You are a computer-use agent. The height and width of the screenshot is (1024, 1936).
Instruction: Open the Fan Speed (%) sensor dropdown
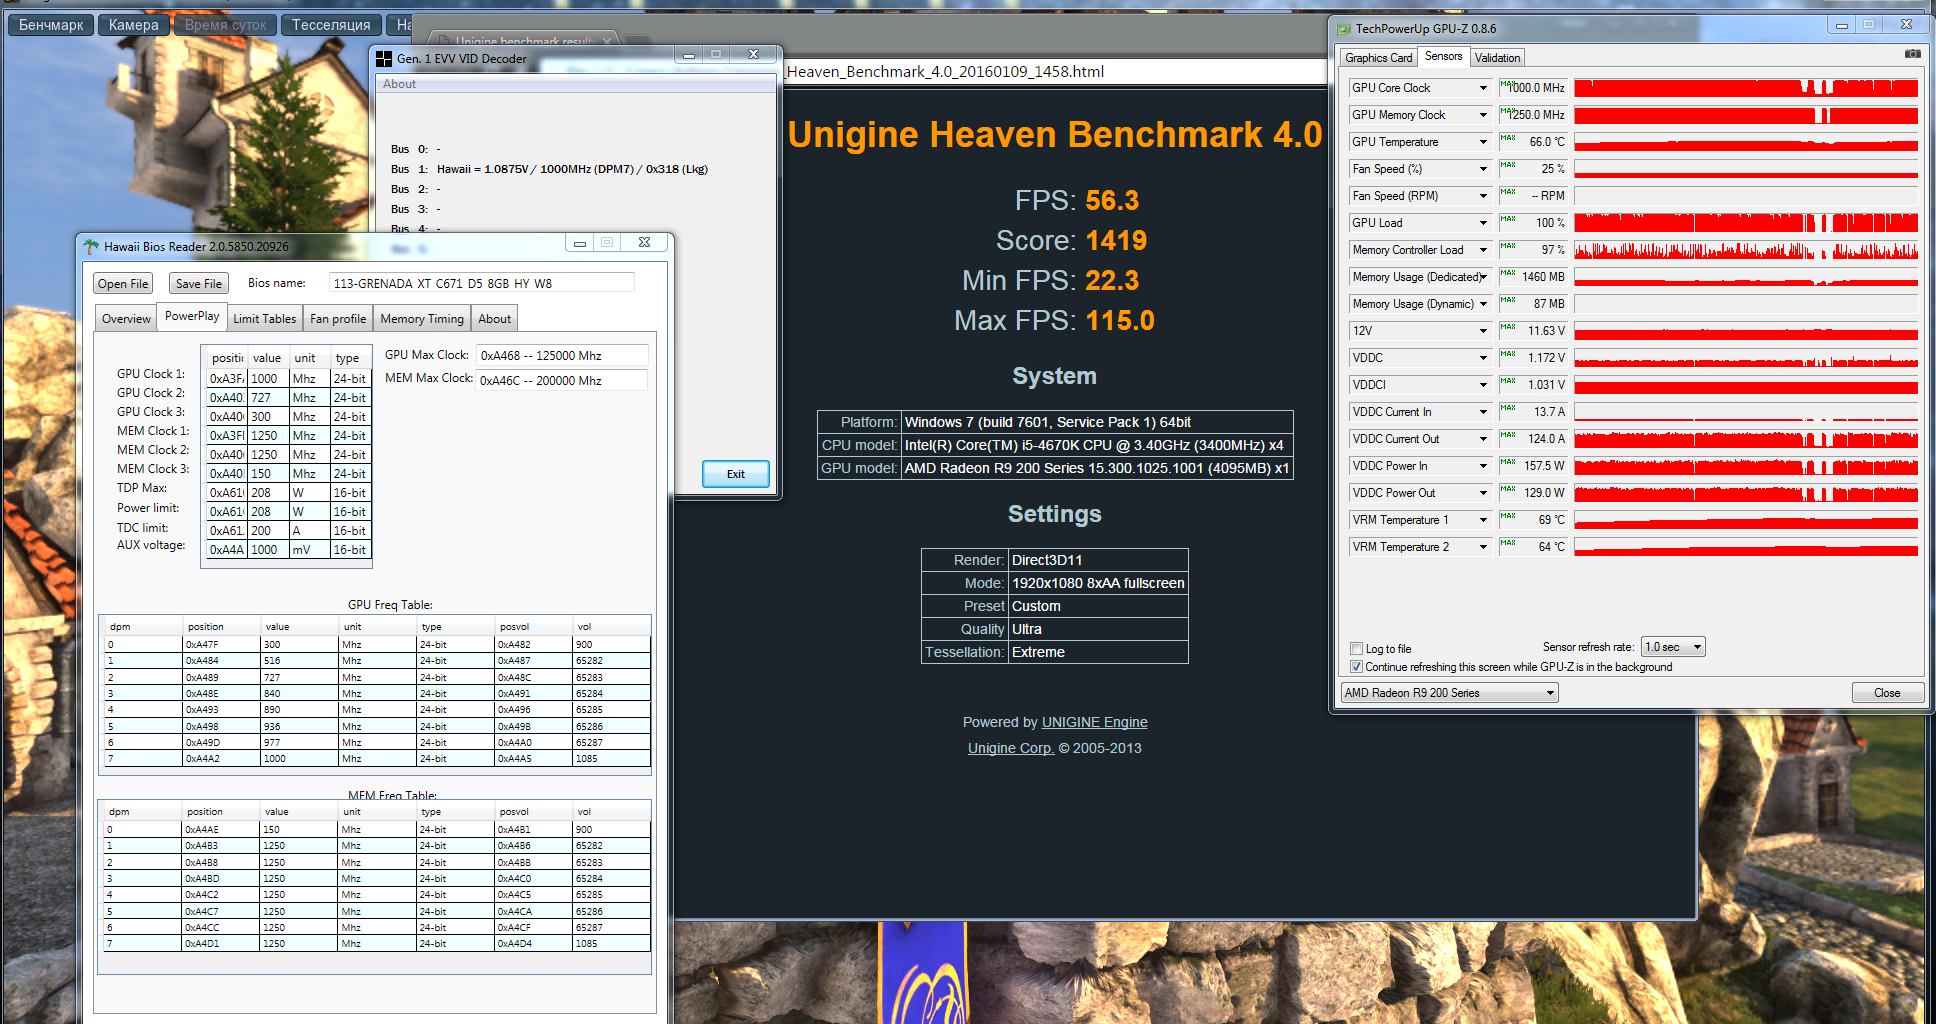pyautogui.click(x=1483, y=169)
